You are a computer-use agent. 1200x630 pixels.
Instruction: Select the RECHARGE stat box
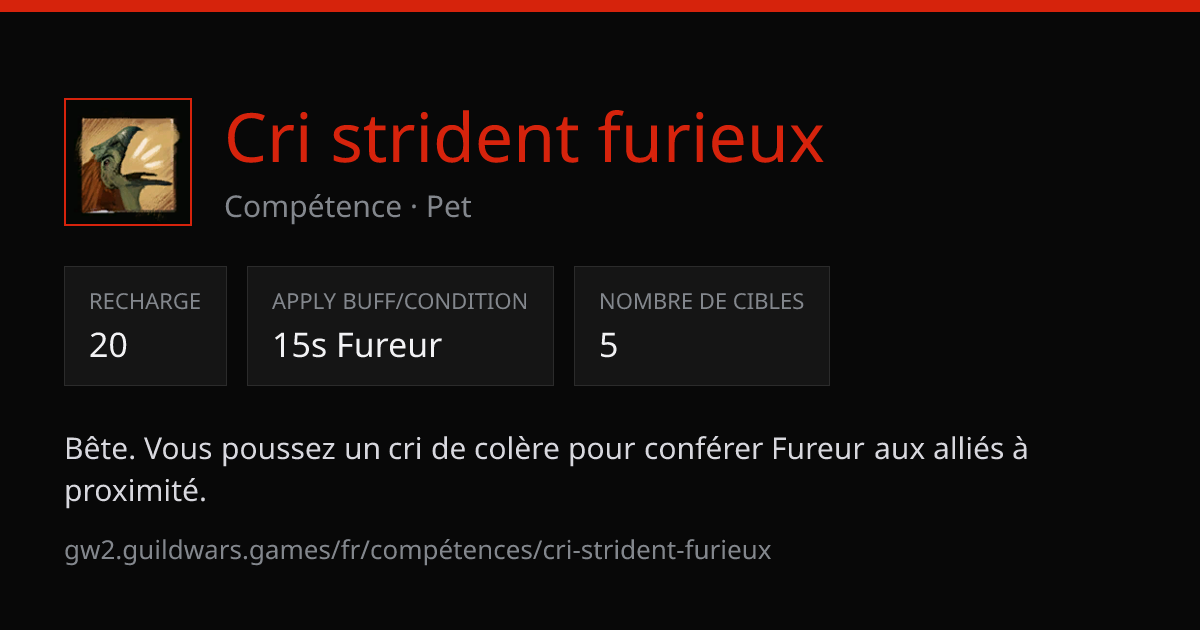click(x=146, y=326)
